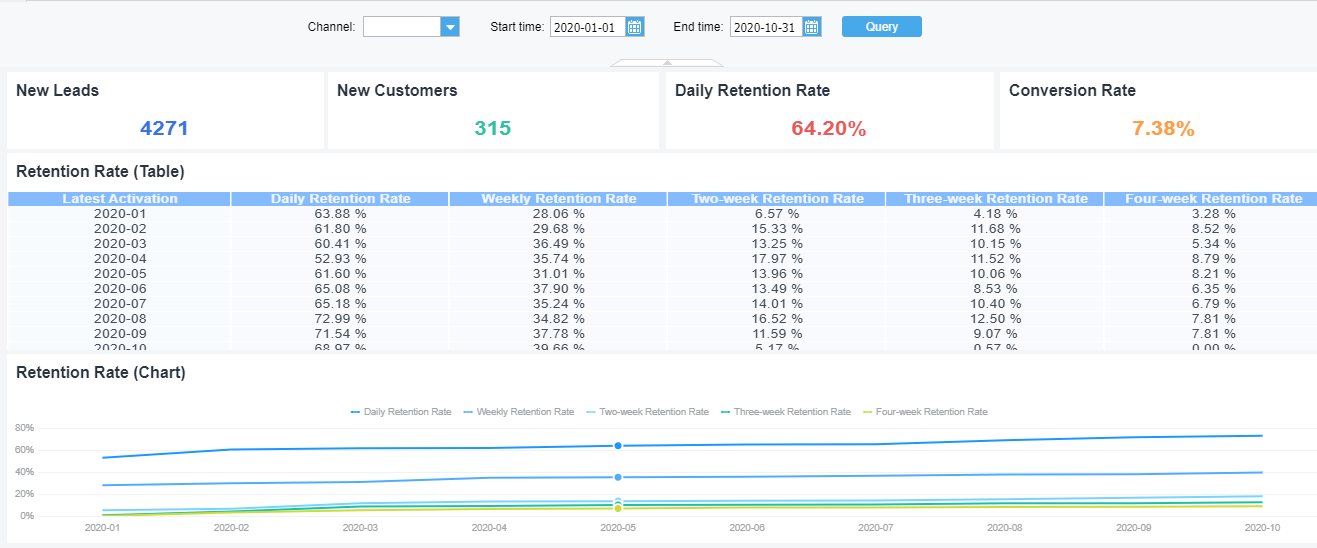Click the 2020-10 x-axis label on chart

1262,527
